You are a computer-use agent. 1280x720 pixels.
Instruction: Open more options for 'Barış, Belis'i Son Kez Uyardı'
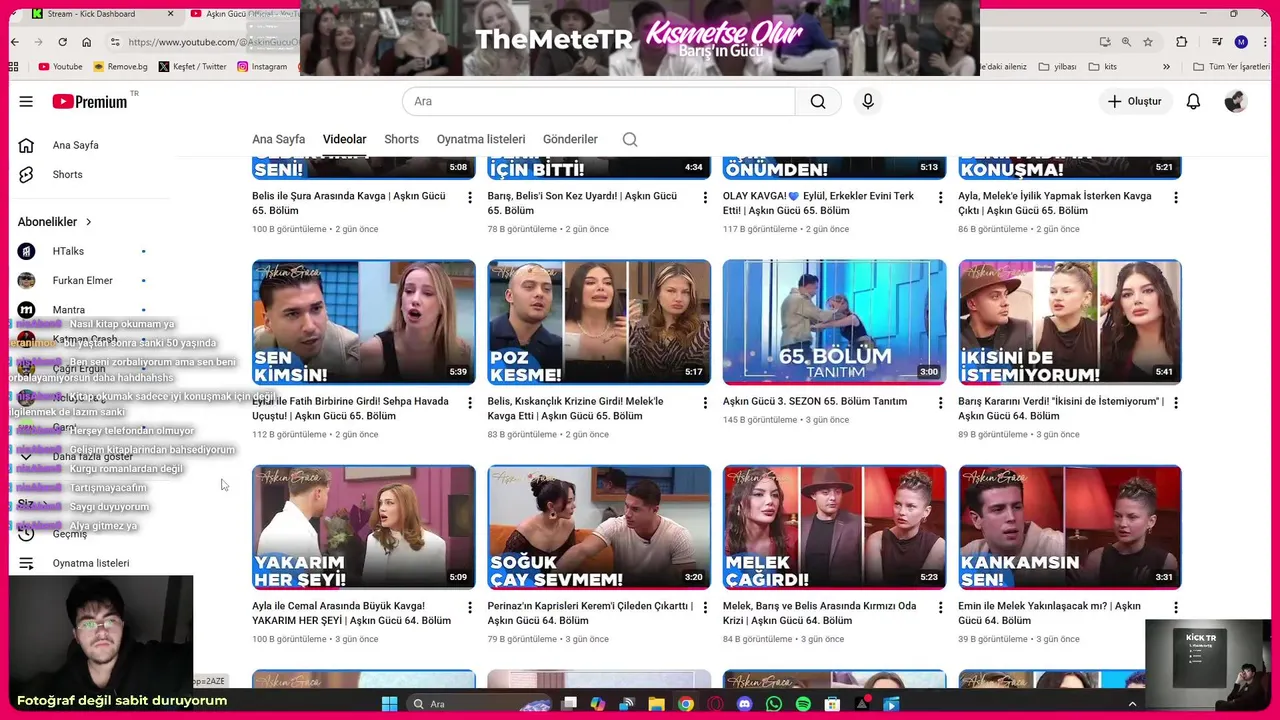[705, 198]
